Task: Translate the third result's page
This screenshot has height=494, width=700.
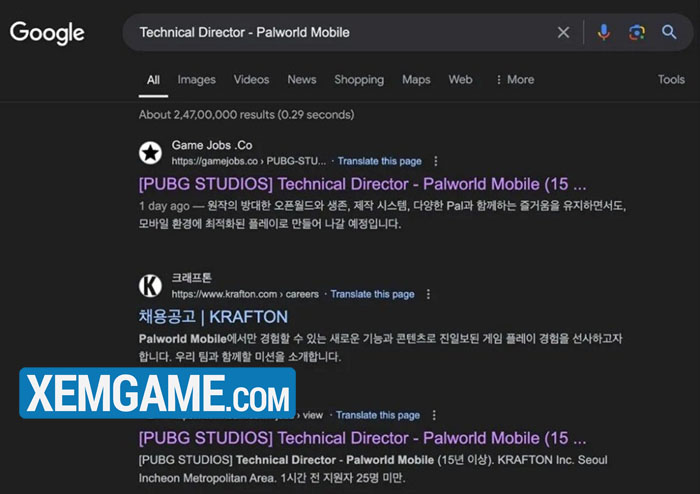Action: (378, 415)
